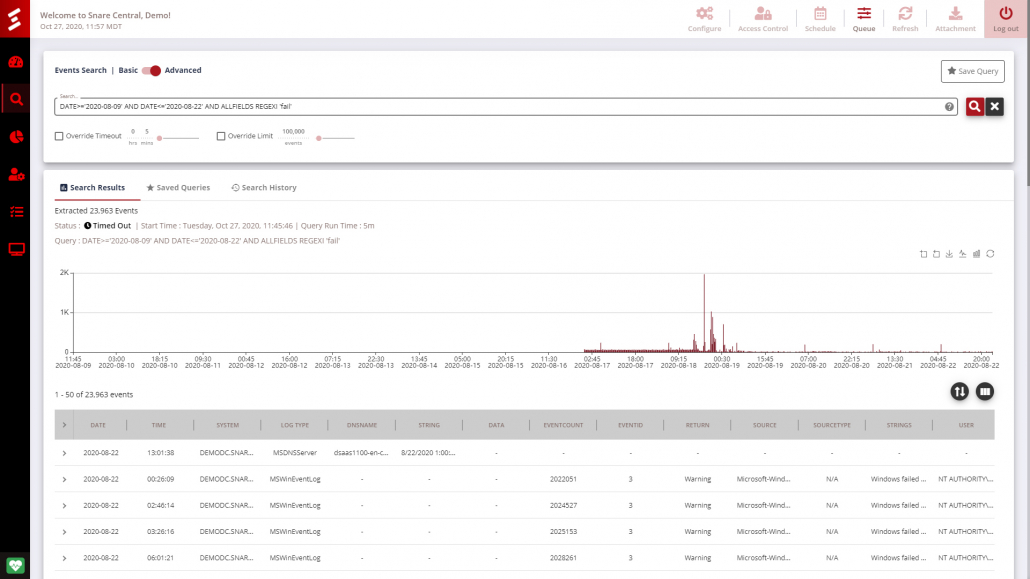Image resolution: width=1030 pixels, height=579 pixels.
Task: Select the MSDNSServer log type cell
Action: pyautogui.click(x=295, y=453)
